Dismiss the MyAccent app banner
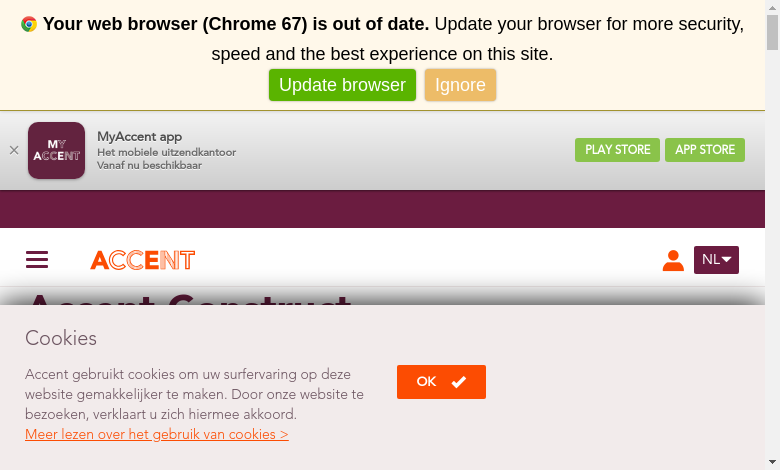The image size is (780, 470). [x=14, y=150]
